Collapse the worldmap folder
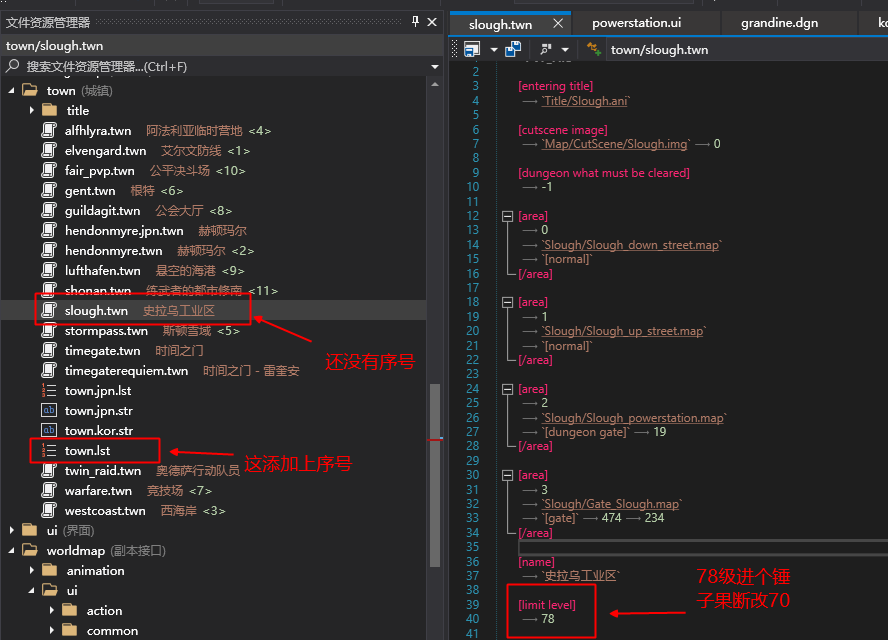 click(11, 550)
